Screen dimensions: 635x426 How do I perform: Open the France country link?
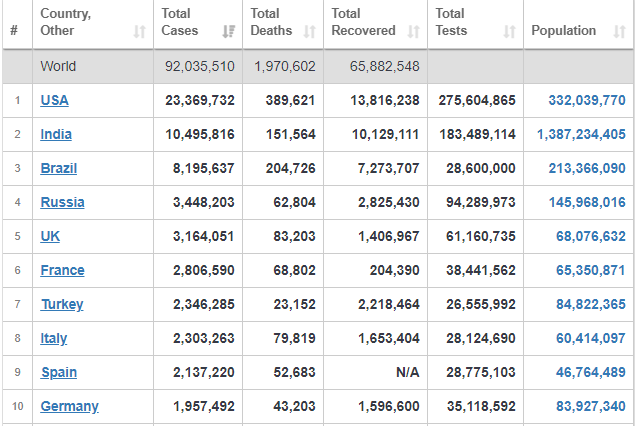pos(62,270)
